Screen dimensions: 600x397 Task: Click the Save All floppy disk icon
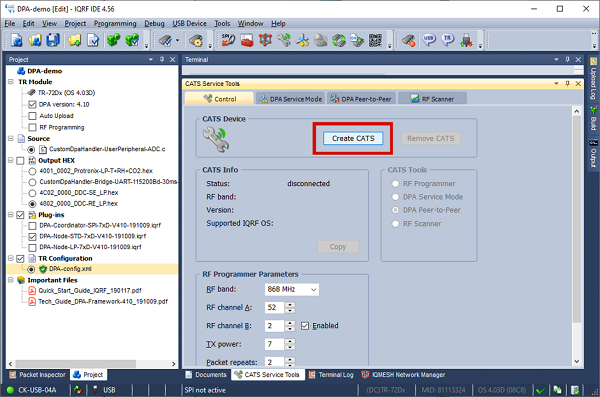pos(53,40)
